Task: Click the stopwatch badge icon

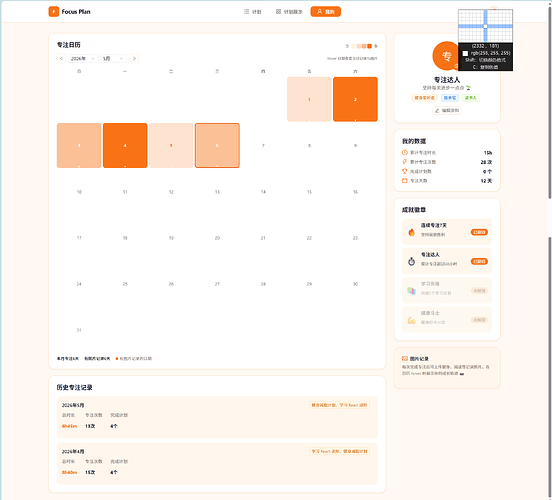Action: (411, 261)
